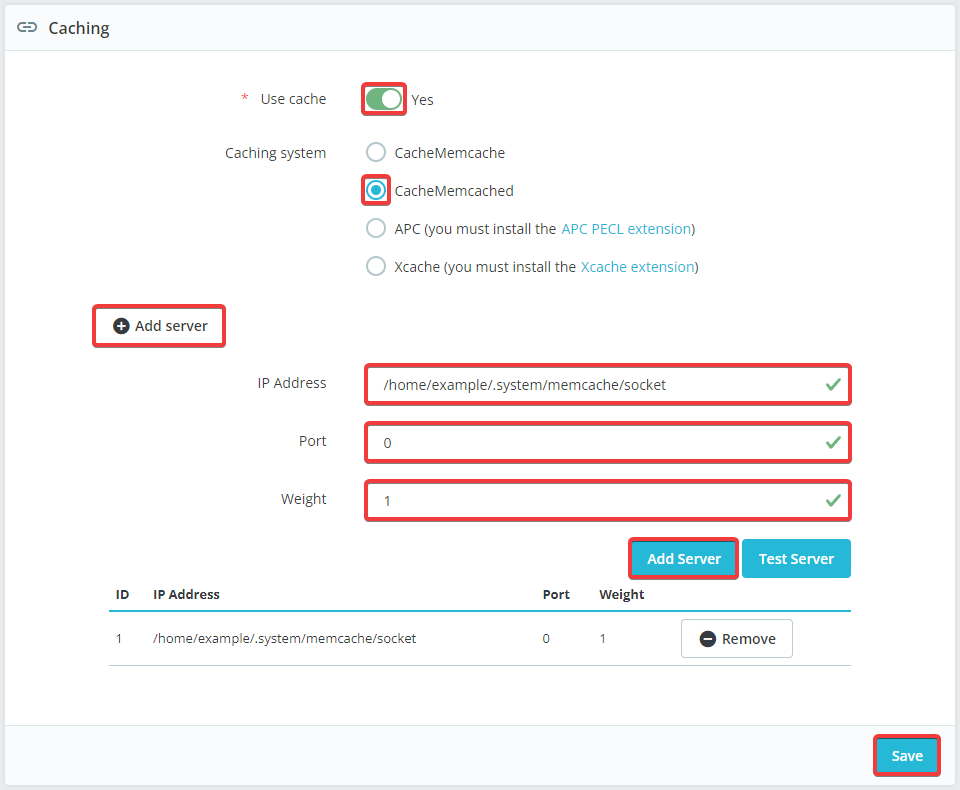Click the server ID 1 socket path row
Image resolution: width=960 pixels, height=790 pixels.
click(284, 638)
